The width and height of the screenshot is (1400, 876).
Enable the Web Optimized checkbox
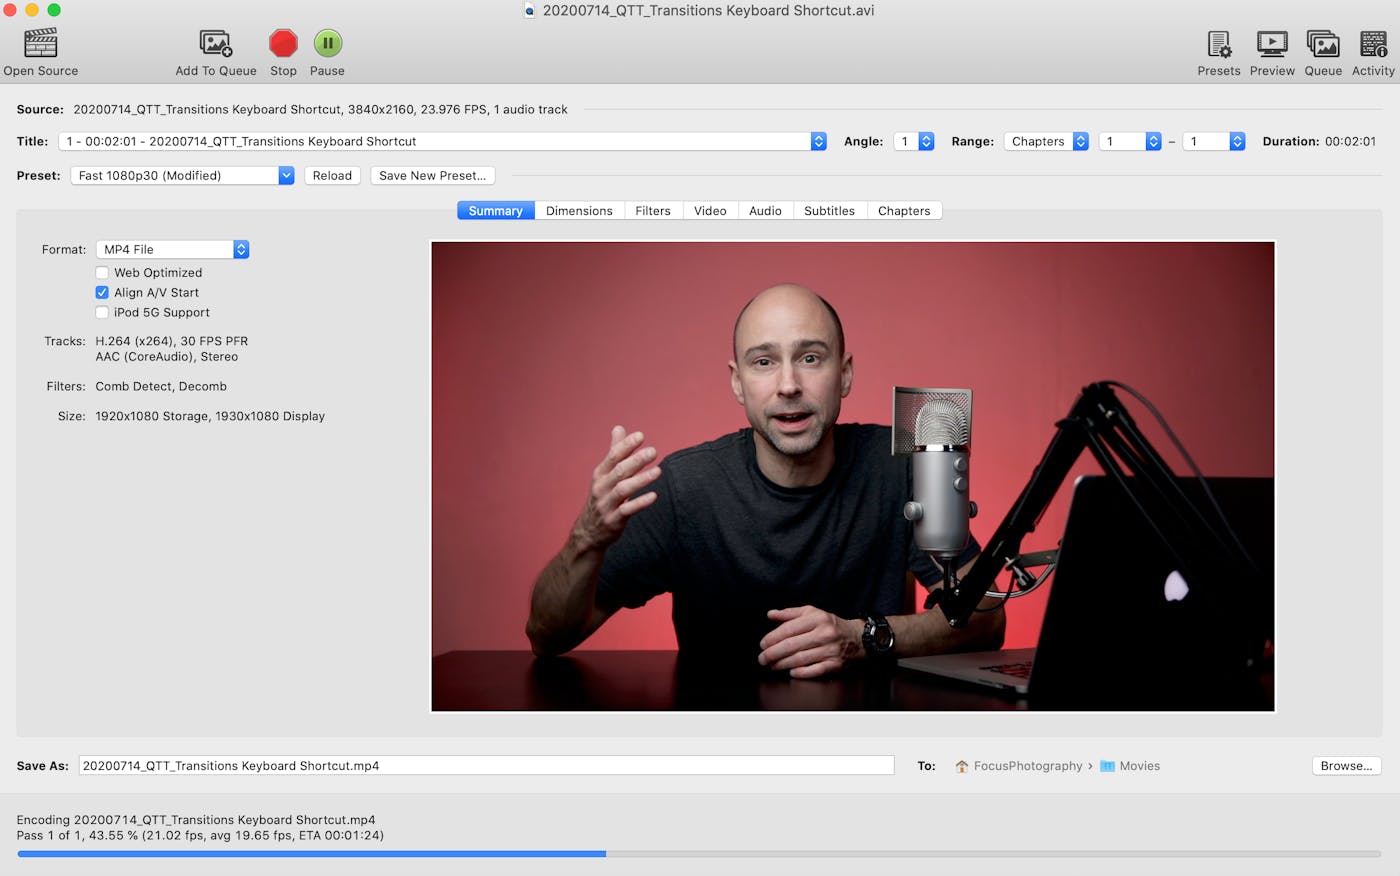point(102,273)
